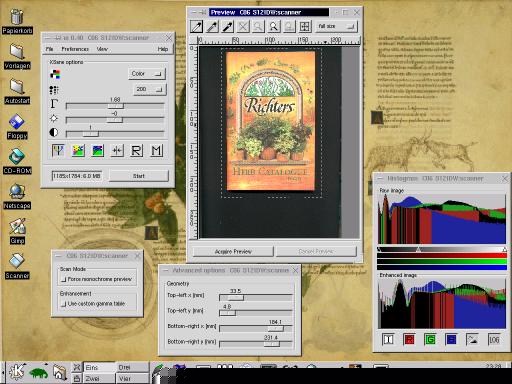The height and width of the screenshot is (384, 512).
Task: Click the scan size info field 1185x1784
Action: click(77, 176)
